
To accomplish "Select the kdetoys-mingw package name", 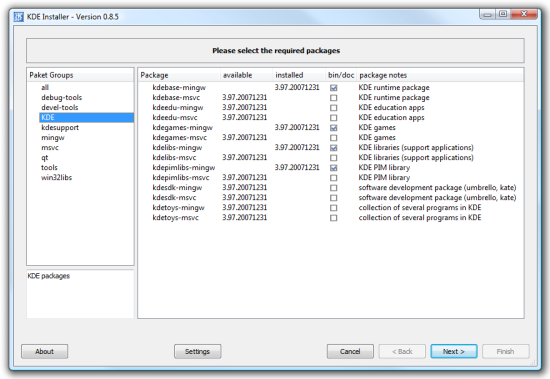I will click(179, 208).
